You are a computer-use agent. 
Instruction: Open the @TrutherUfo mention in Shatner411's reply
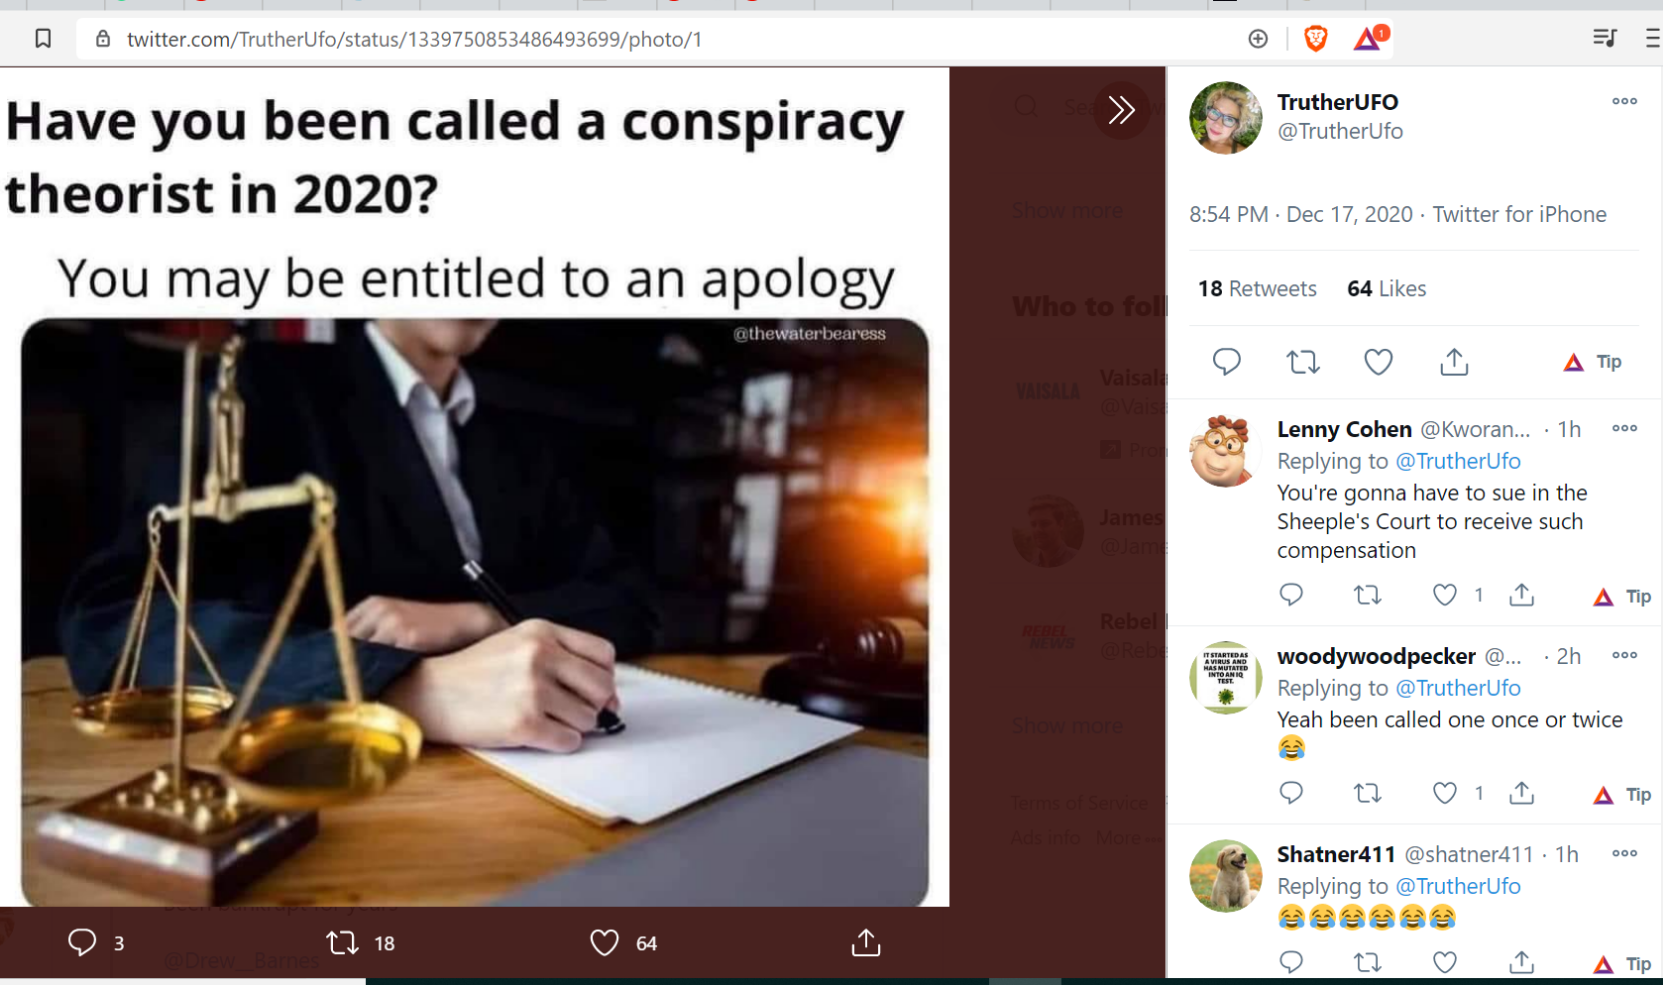pos(1458,886)
